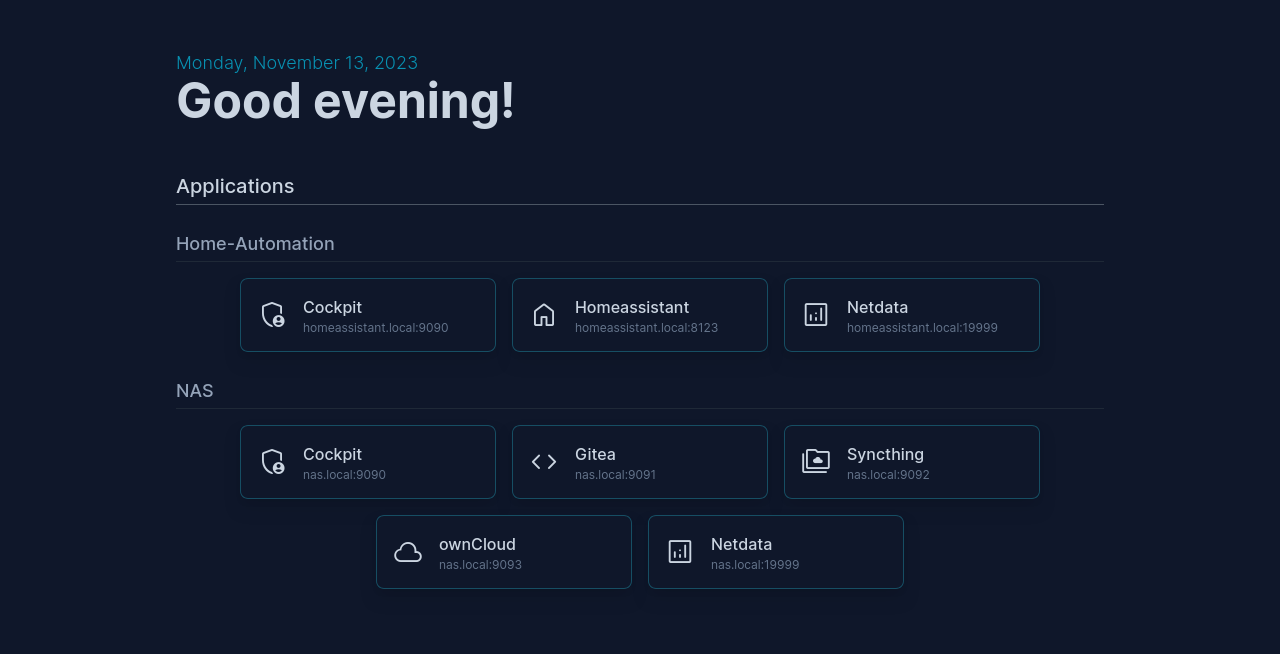Click the nas.local:19999 address
The image size is (1280, 654).
pos(755,565)
